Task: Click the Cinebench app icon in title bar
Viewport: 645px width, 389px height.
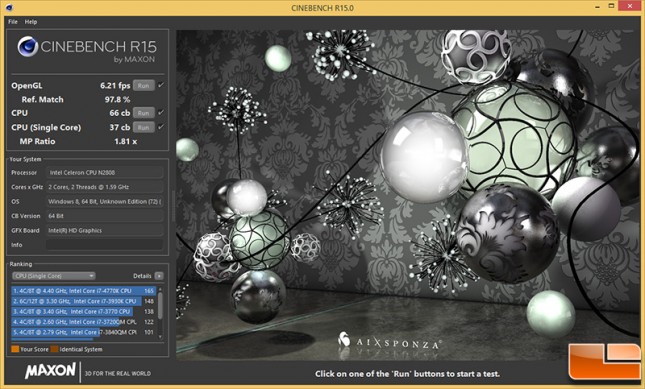Action: pos(9,7)
